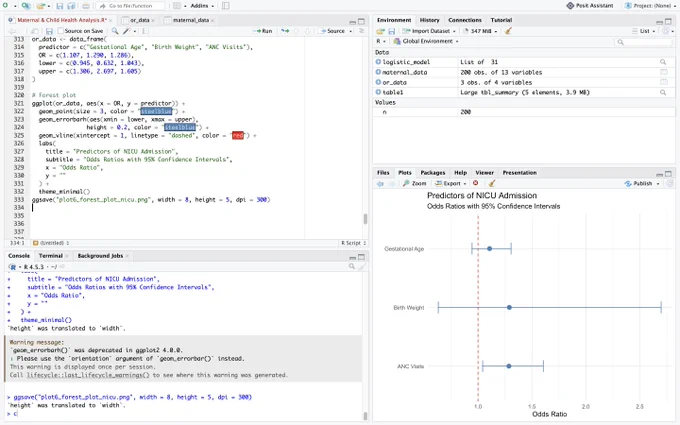The height and width of the screenshot is (425, 680).
Task: Click Go to file/function search field
Action: tap(130, 6)
